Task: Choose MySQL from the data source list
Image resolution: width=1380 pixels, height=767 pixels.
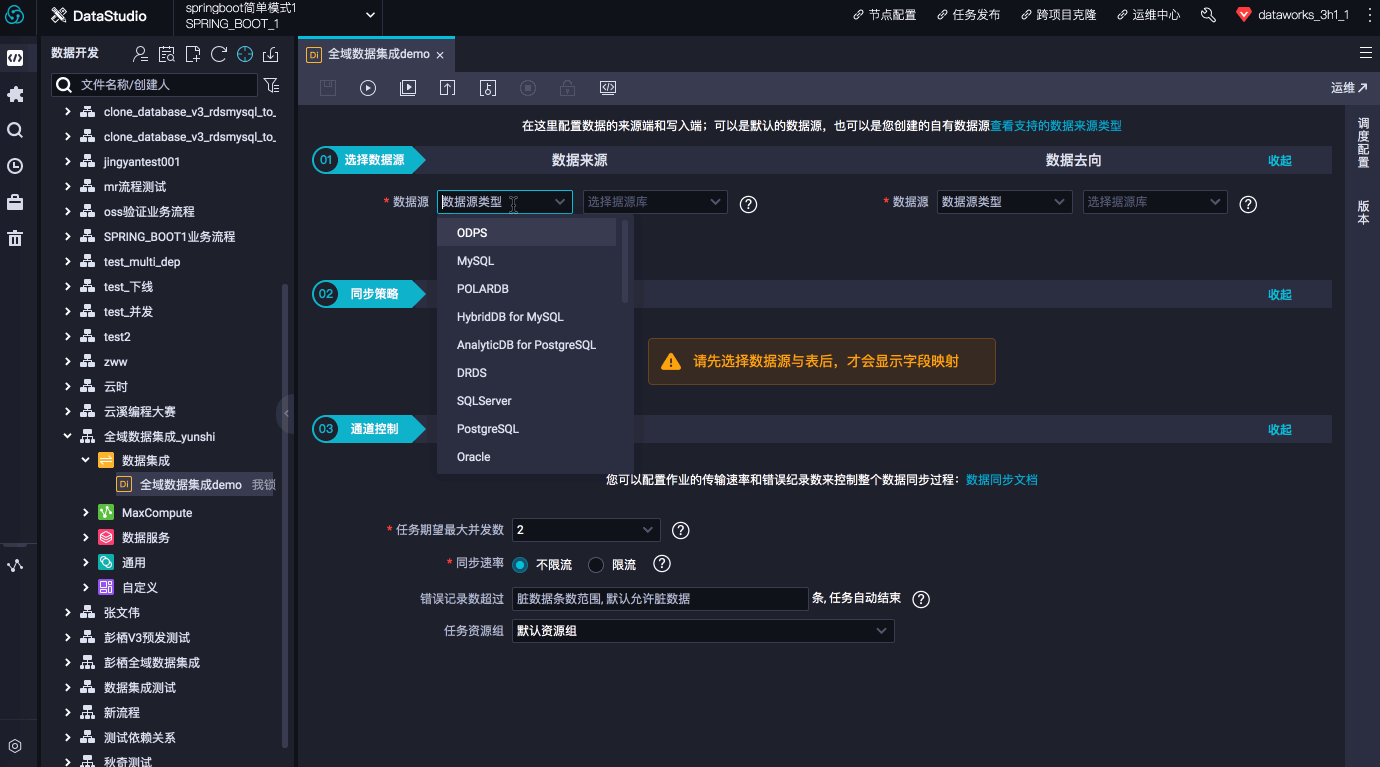Action: point(527,261)
